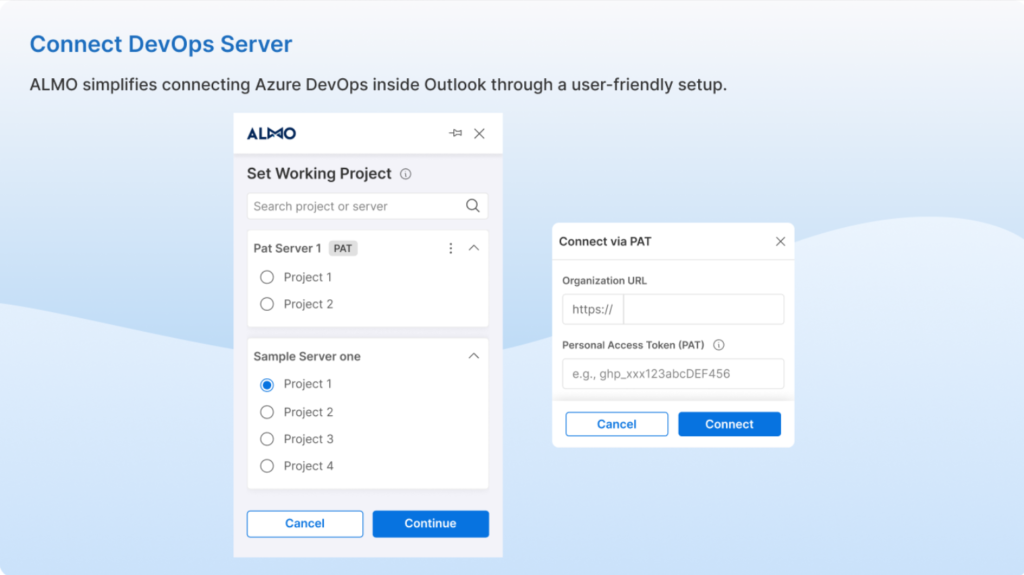Select Project 2 under Sample Server one

pos(266,412)
